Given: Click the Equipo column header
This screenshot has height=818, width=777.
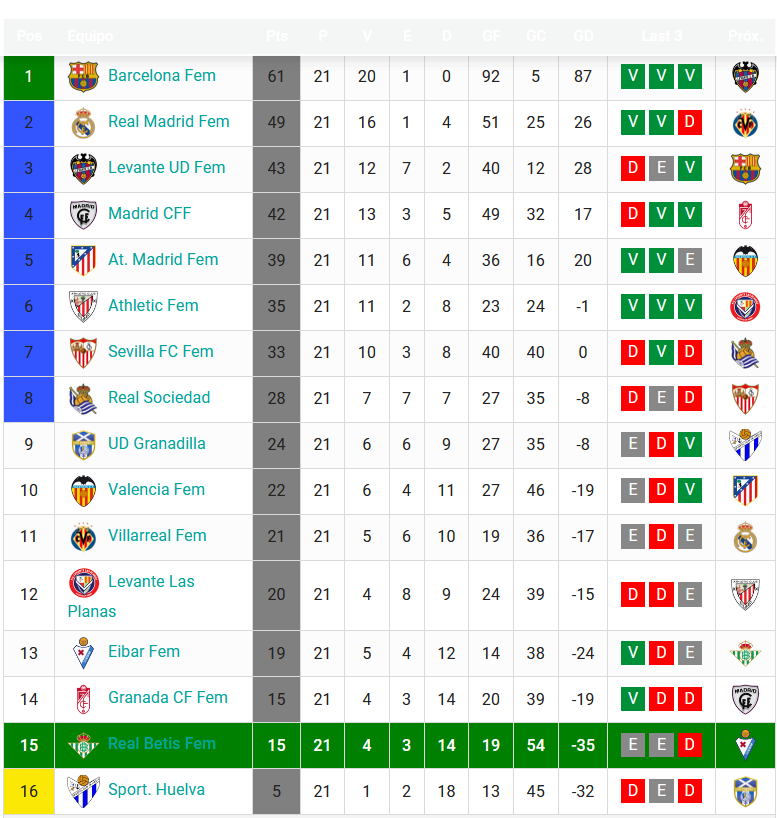Looking at the screenshot, I should click(x=90, y=36).
